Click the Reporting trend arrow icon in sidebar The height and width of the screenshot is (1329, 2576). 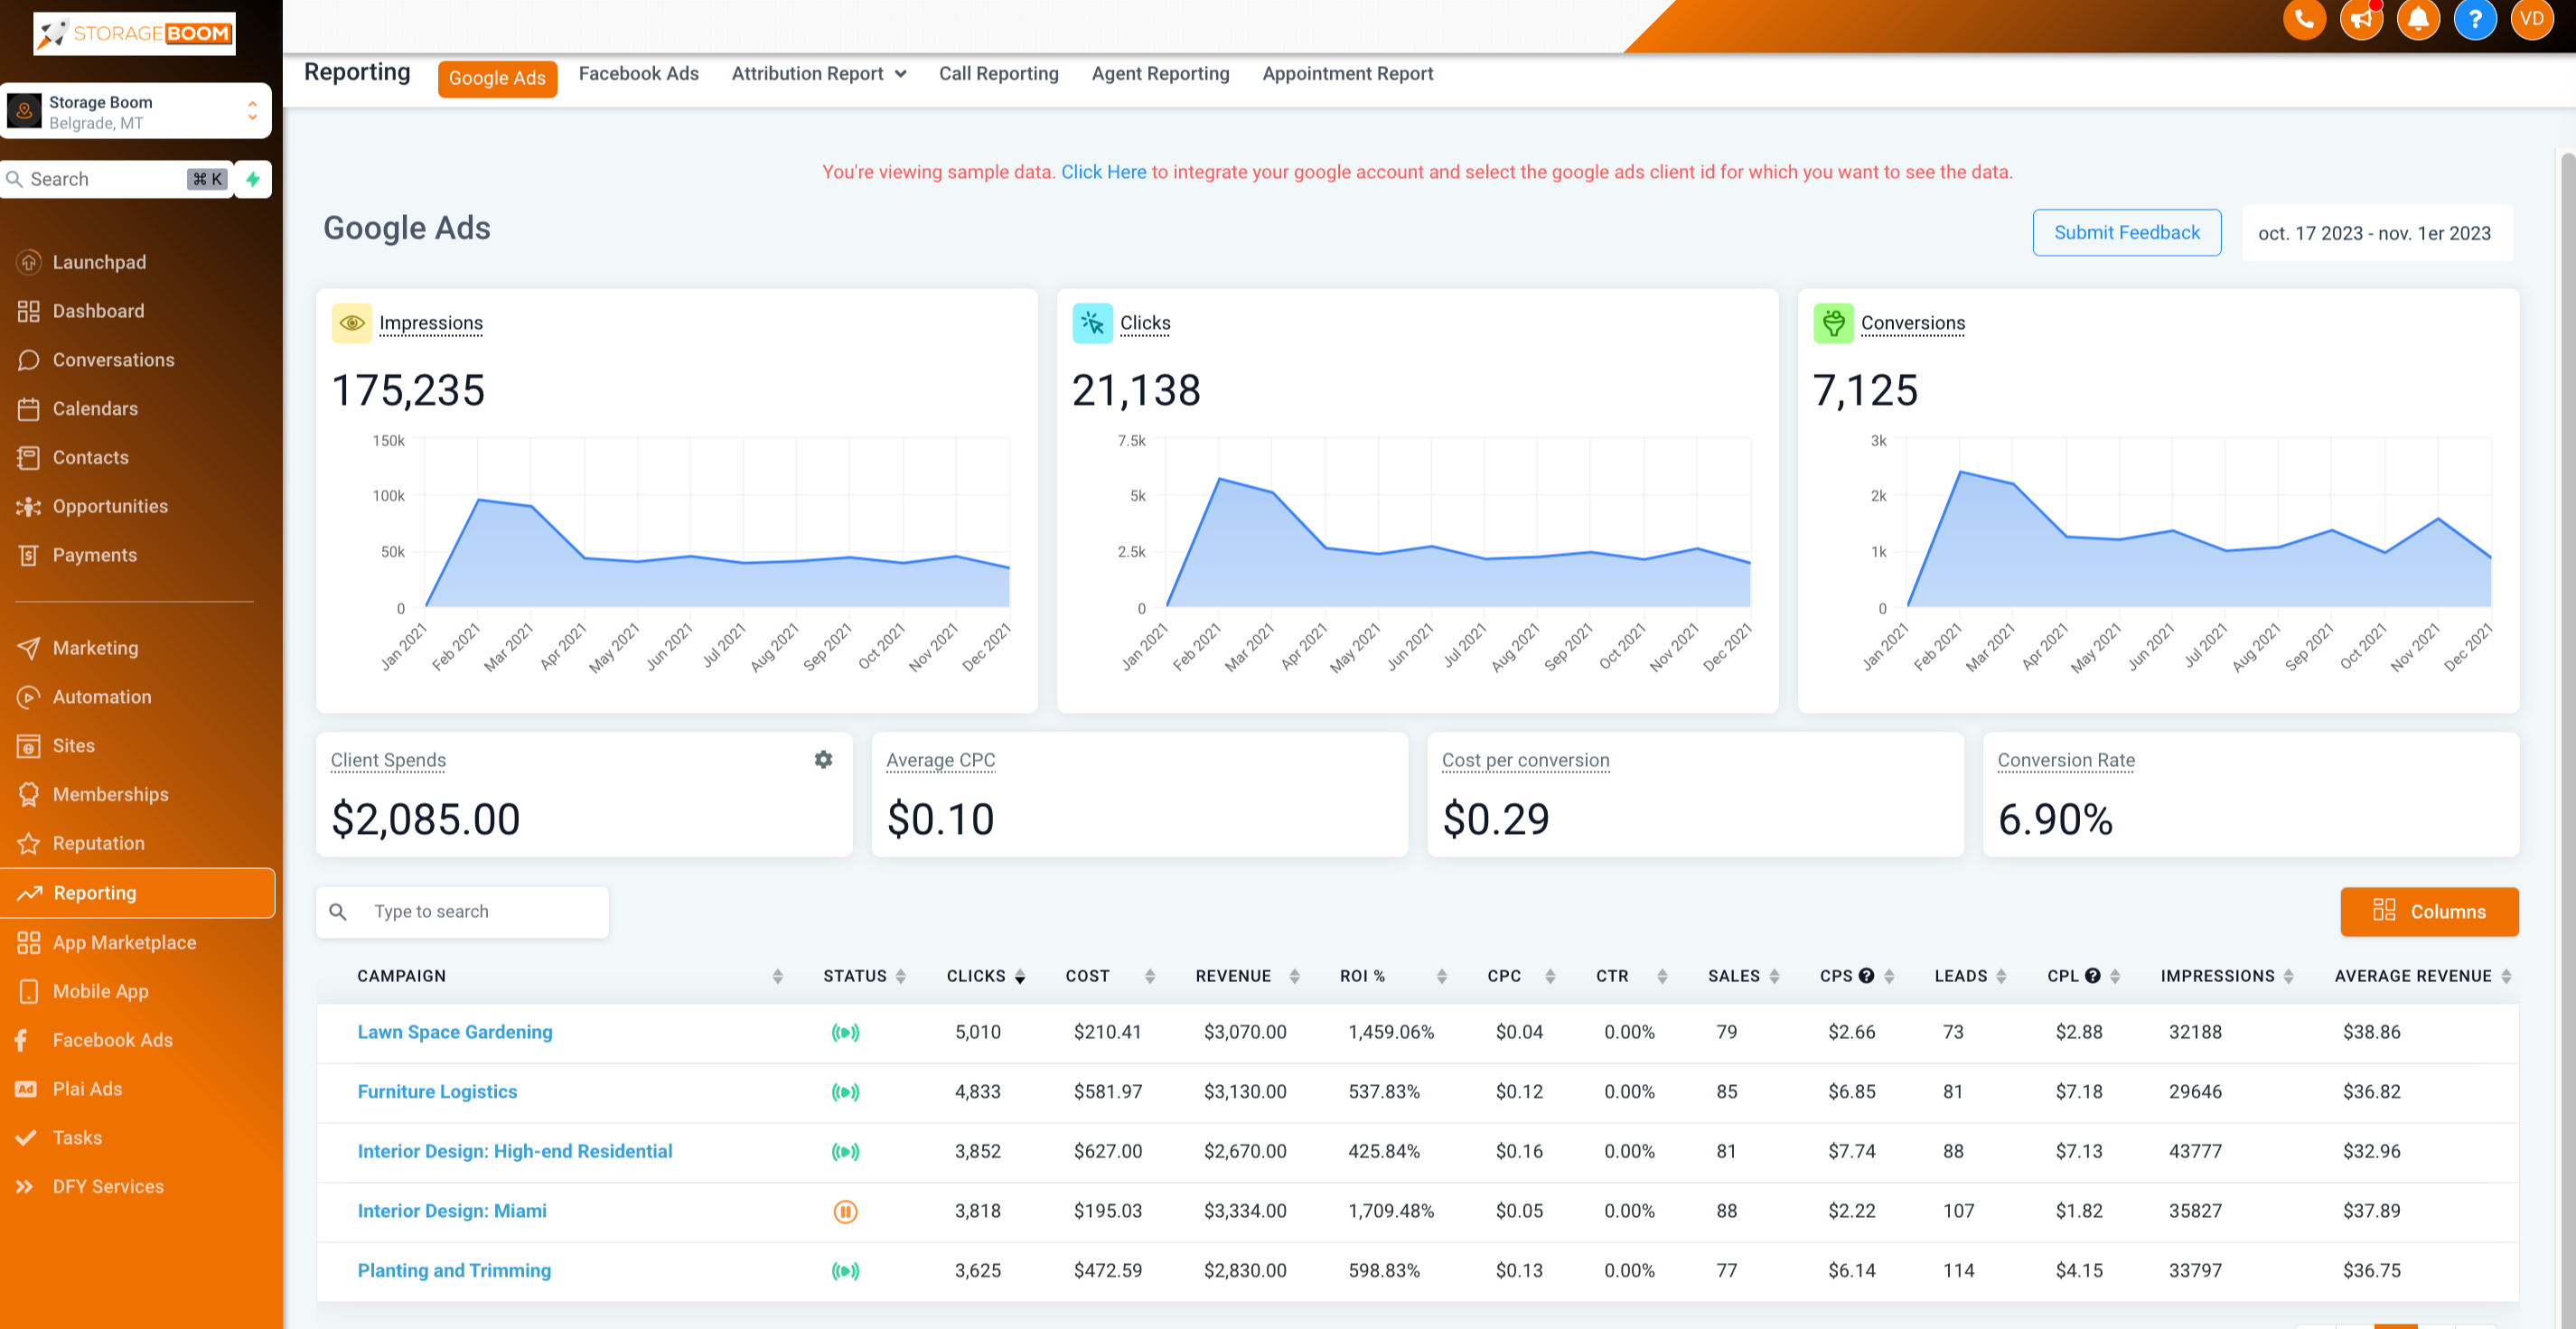pos(29,892)
